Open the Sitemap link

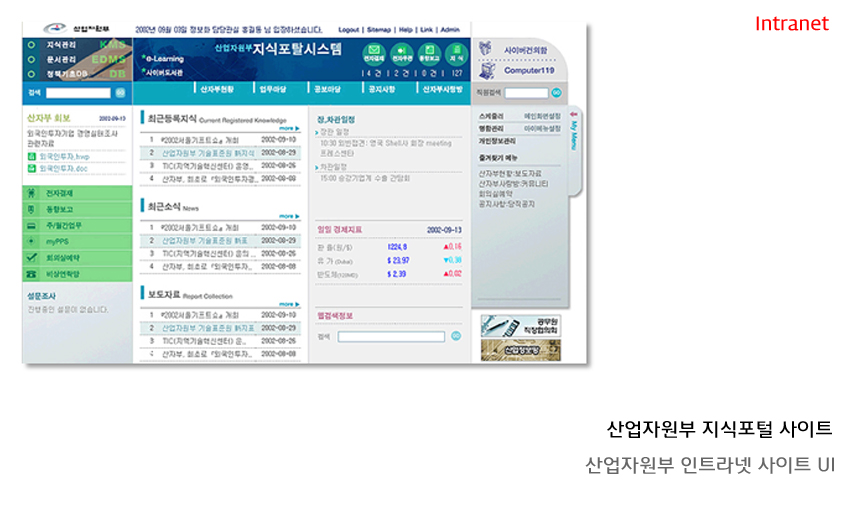[379, 30]
